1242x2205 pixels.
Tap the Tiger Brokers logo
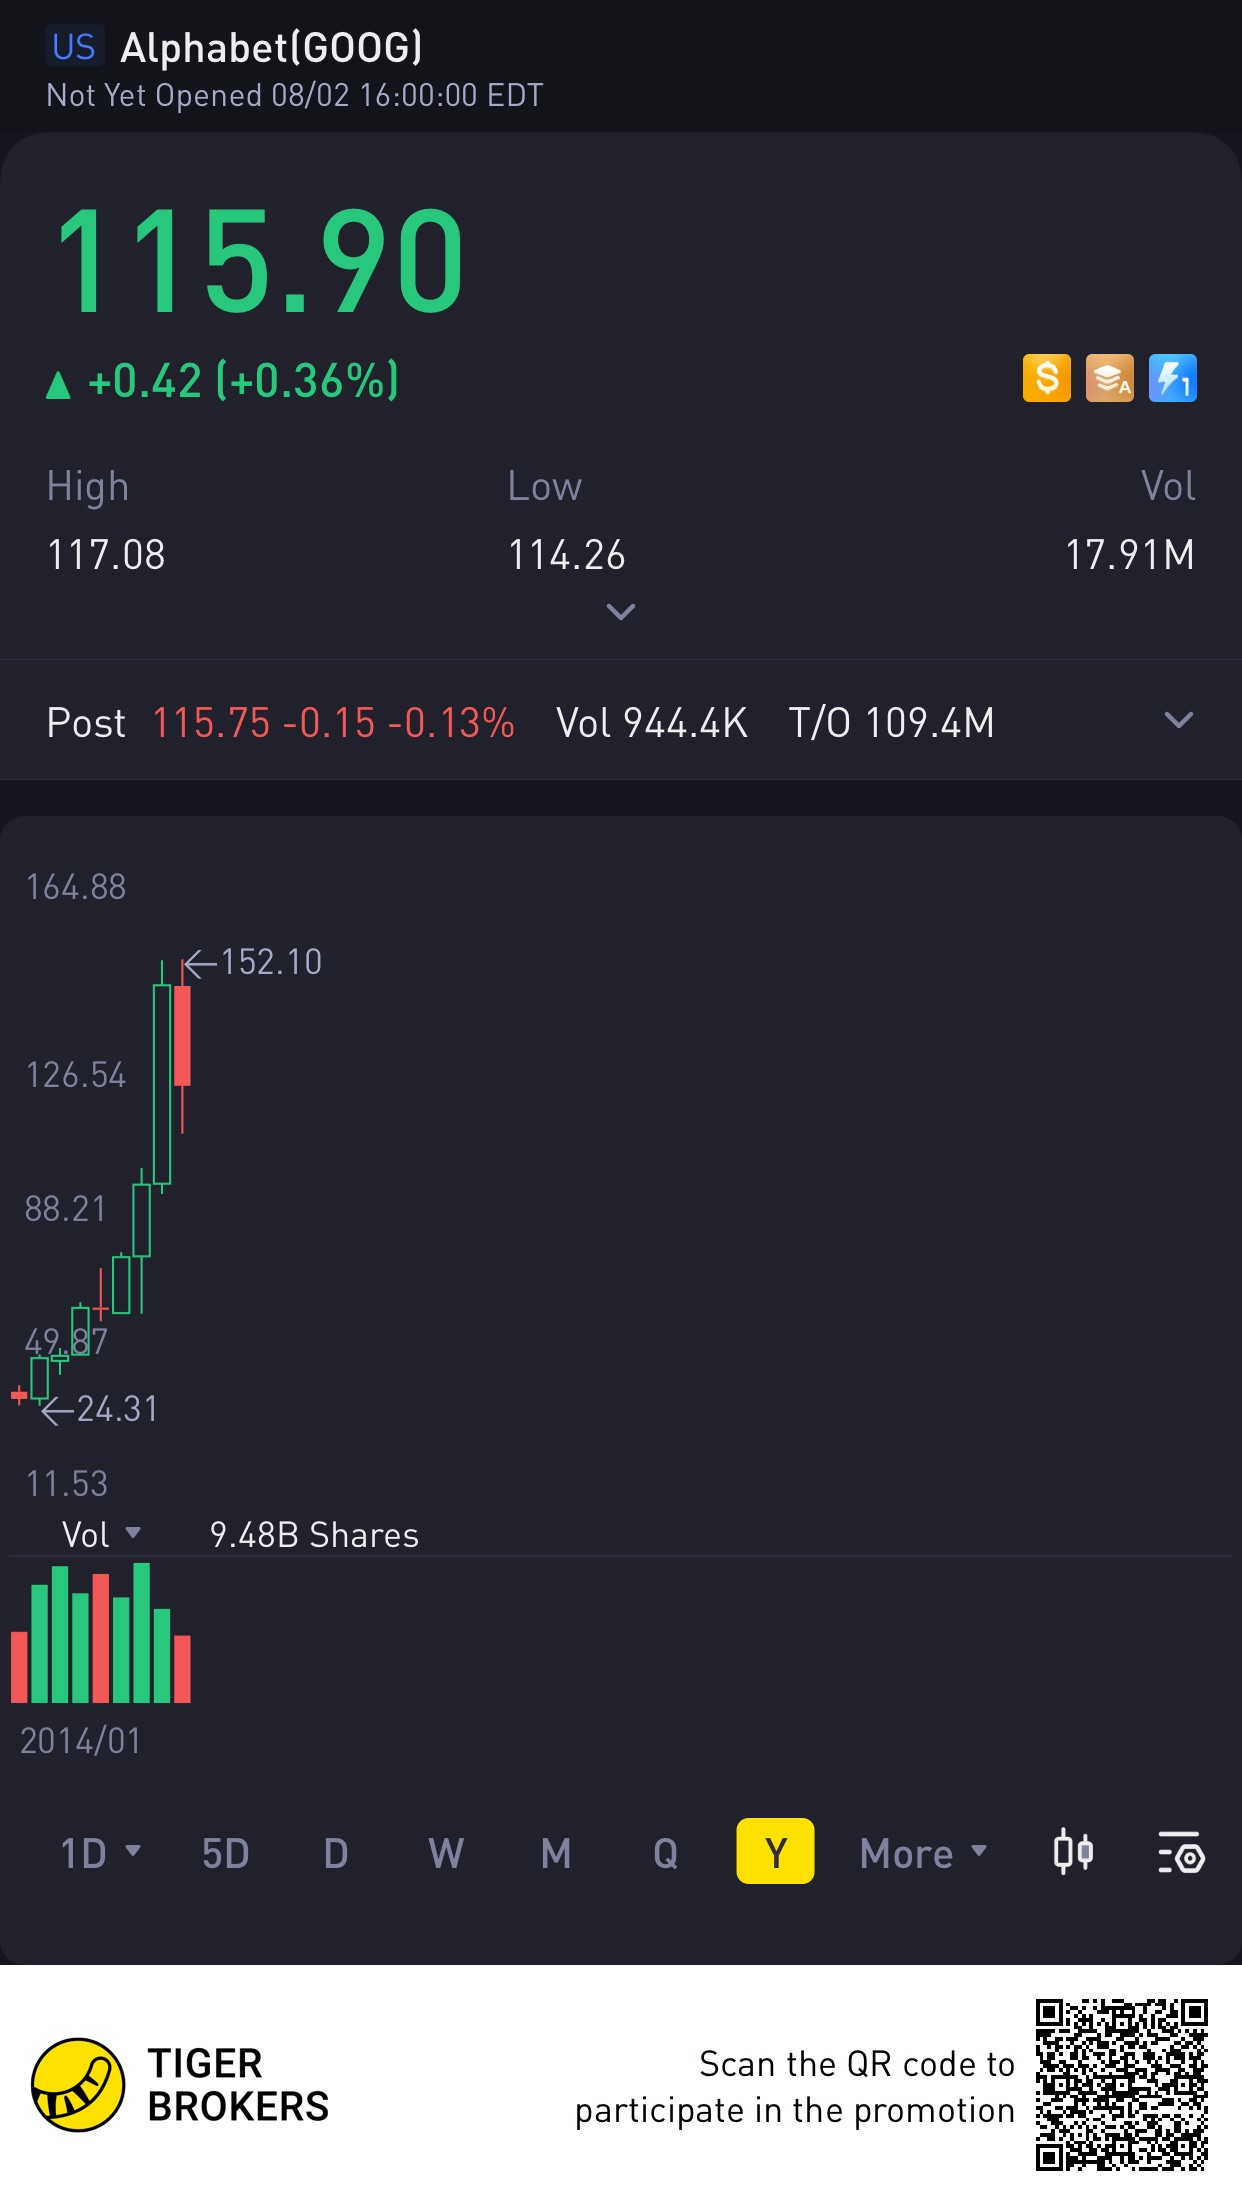78,2084
